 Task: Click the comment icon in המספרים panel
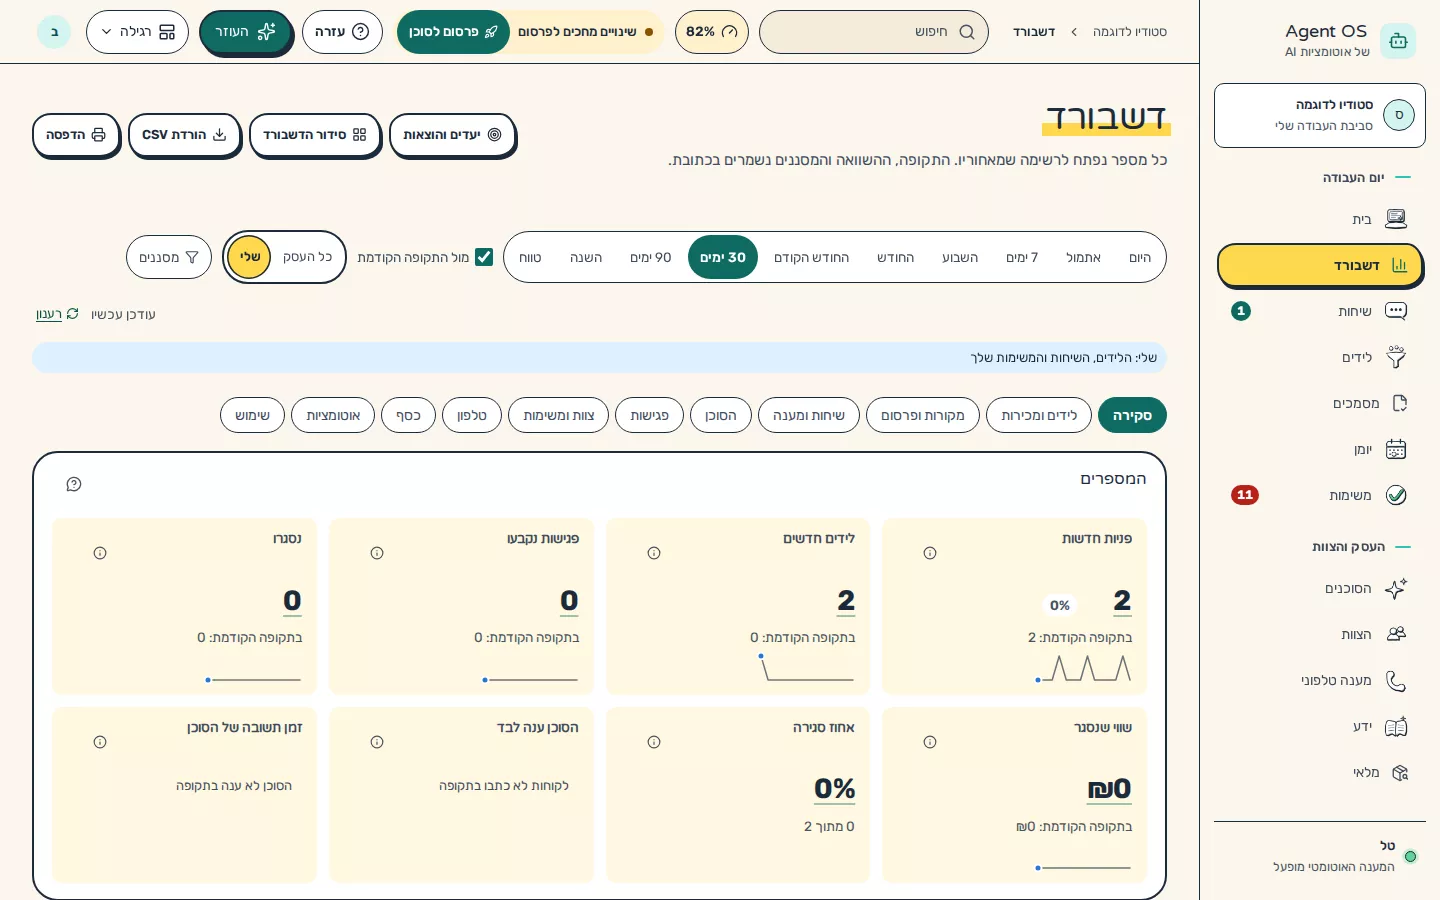pos(74,484)
